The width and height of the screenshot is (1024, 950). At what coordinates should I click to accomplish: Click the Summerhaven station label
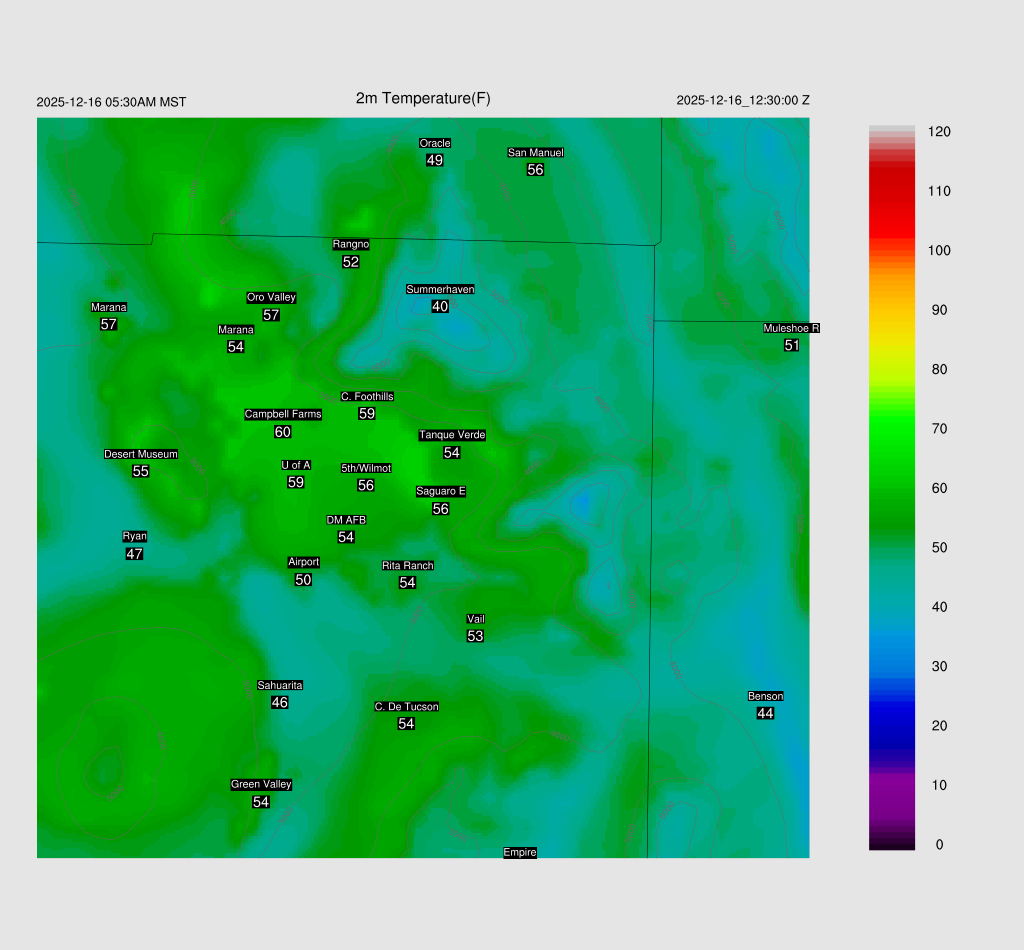tap(440, 290)
